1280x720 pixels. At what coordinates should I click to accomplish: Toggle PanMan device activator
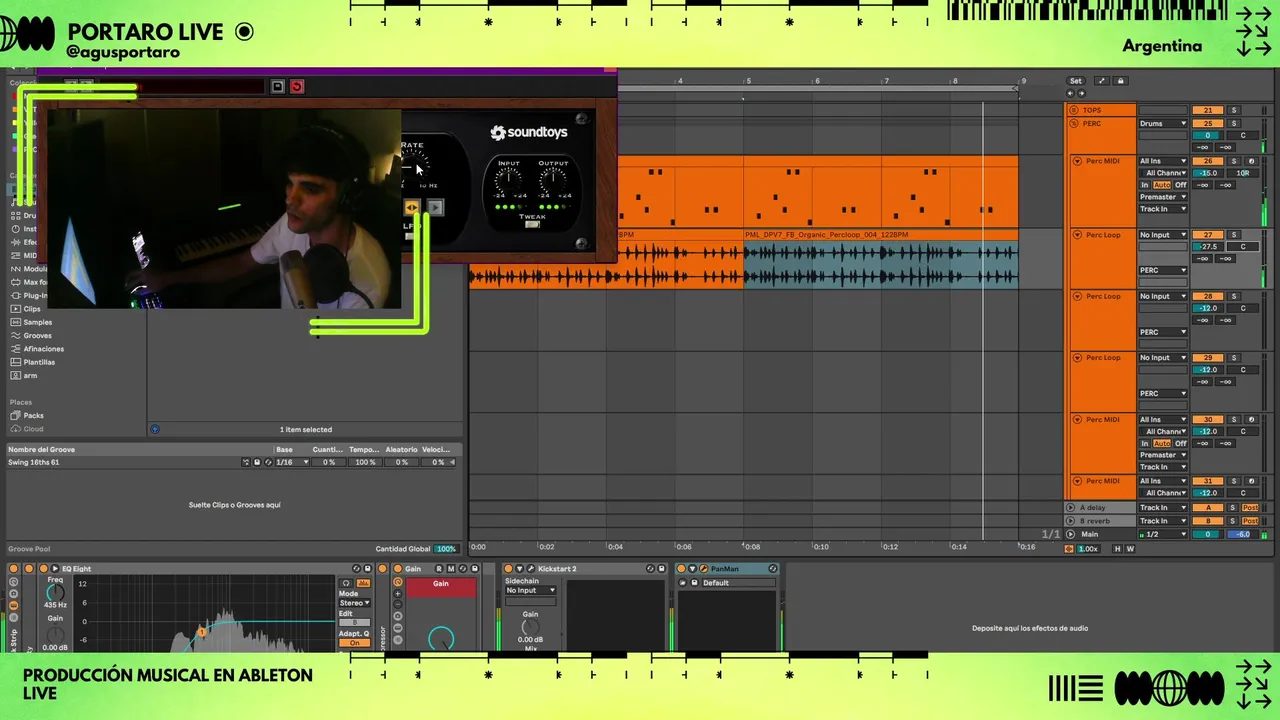click(x=681, y=569)
